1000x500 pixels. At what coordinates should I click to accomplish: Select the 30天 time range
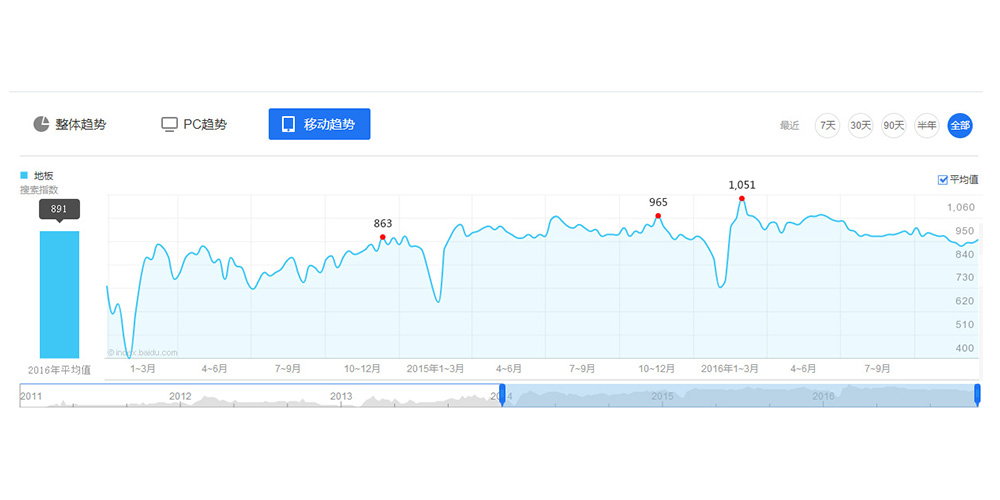pyautogui.click(x=860, y=125)
